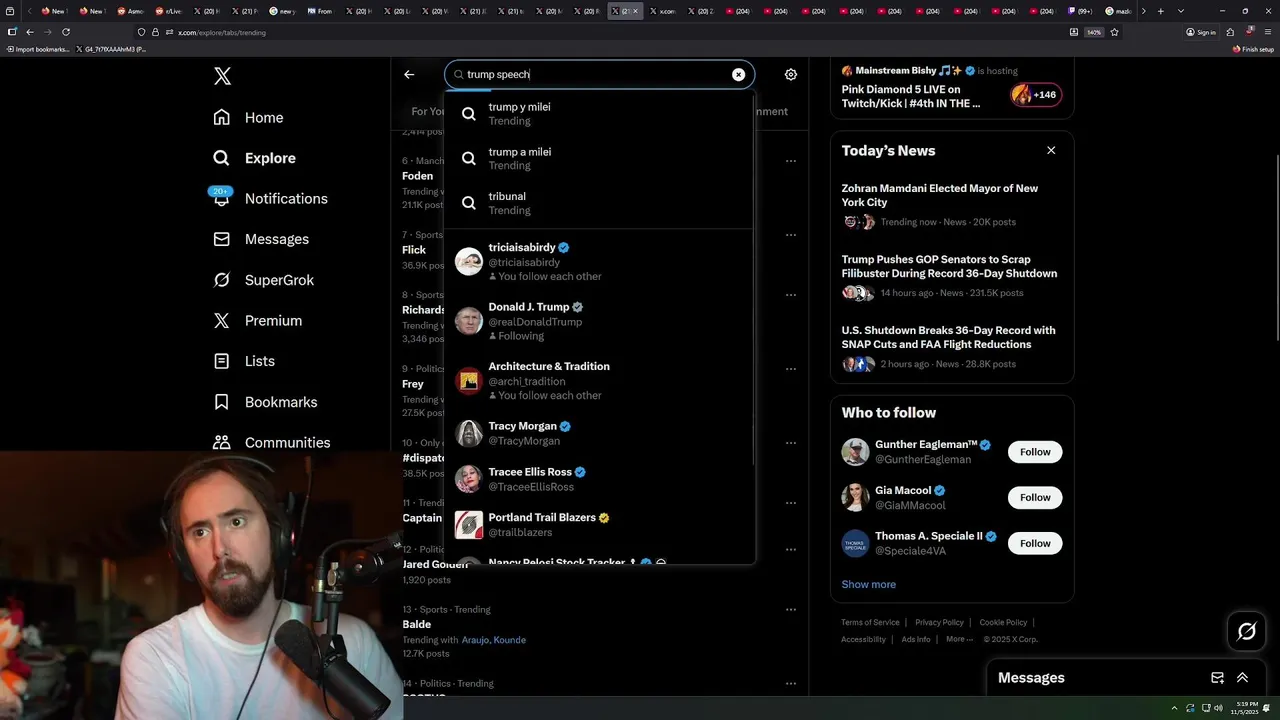Viewport: 1280px width, 720px height.
Task: Open Bookmarks in sidebar
Action: pyautogui.click(x=266, y=402)
